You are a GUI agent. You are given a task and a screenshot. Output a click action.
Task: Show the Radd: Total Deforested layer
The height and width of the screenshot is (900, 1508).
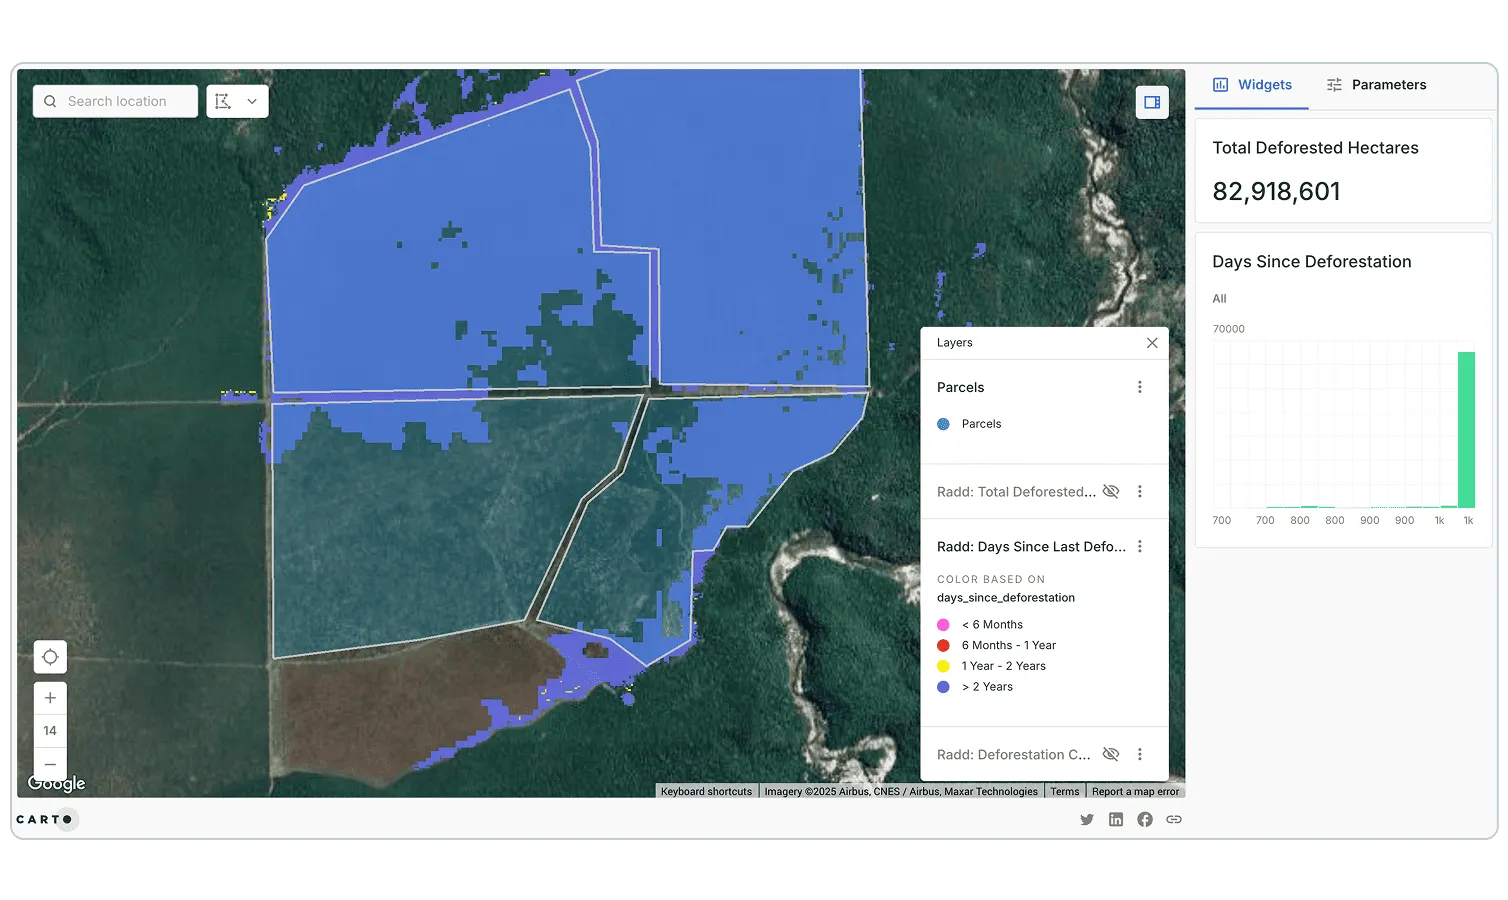coord(1111,491)
